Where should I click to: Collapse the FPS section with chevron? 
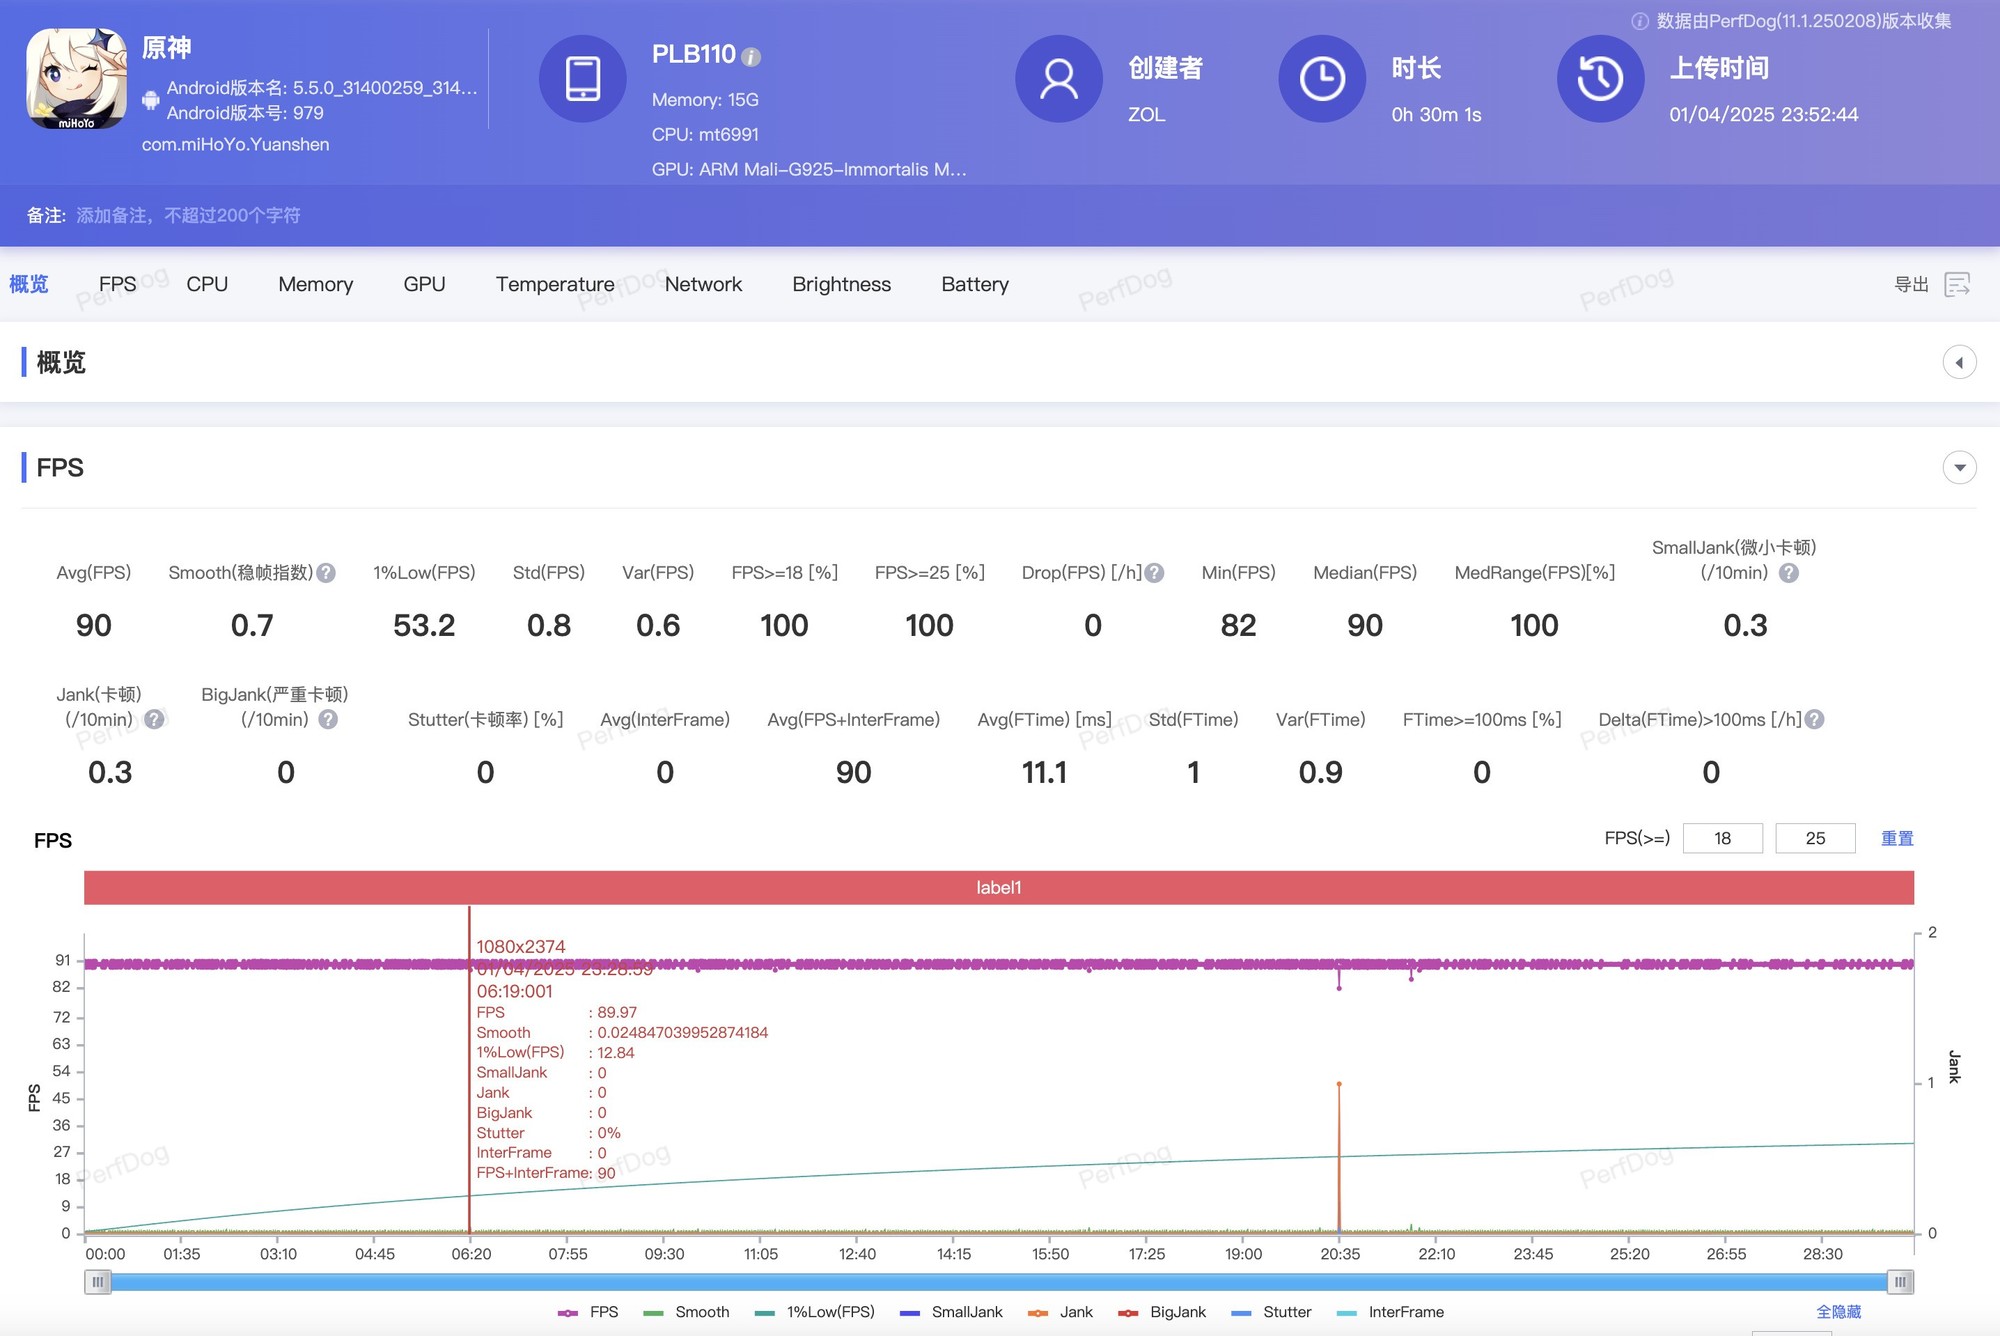[1959, 467]
